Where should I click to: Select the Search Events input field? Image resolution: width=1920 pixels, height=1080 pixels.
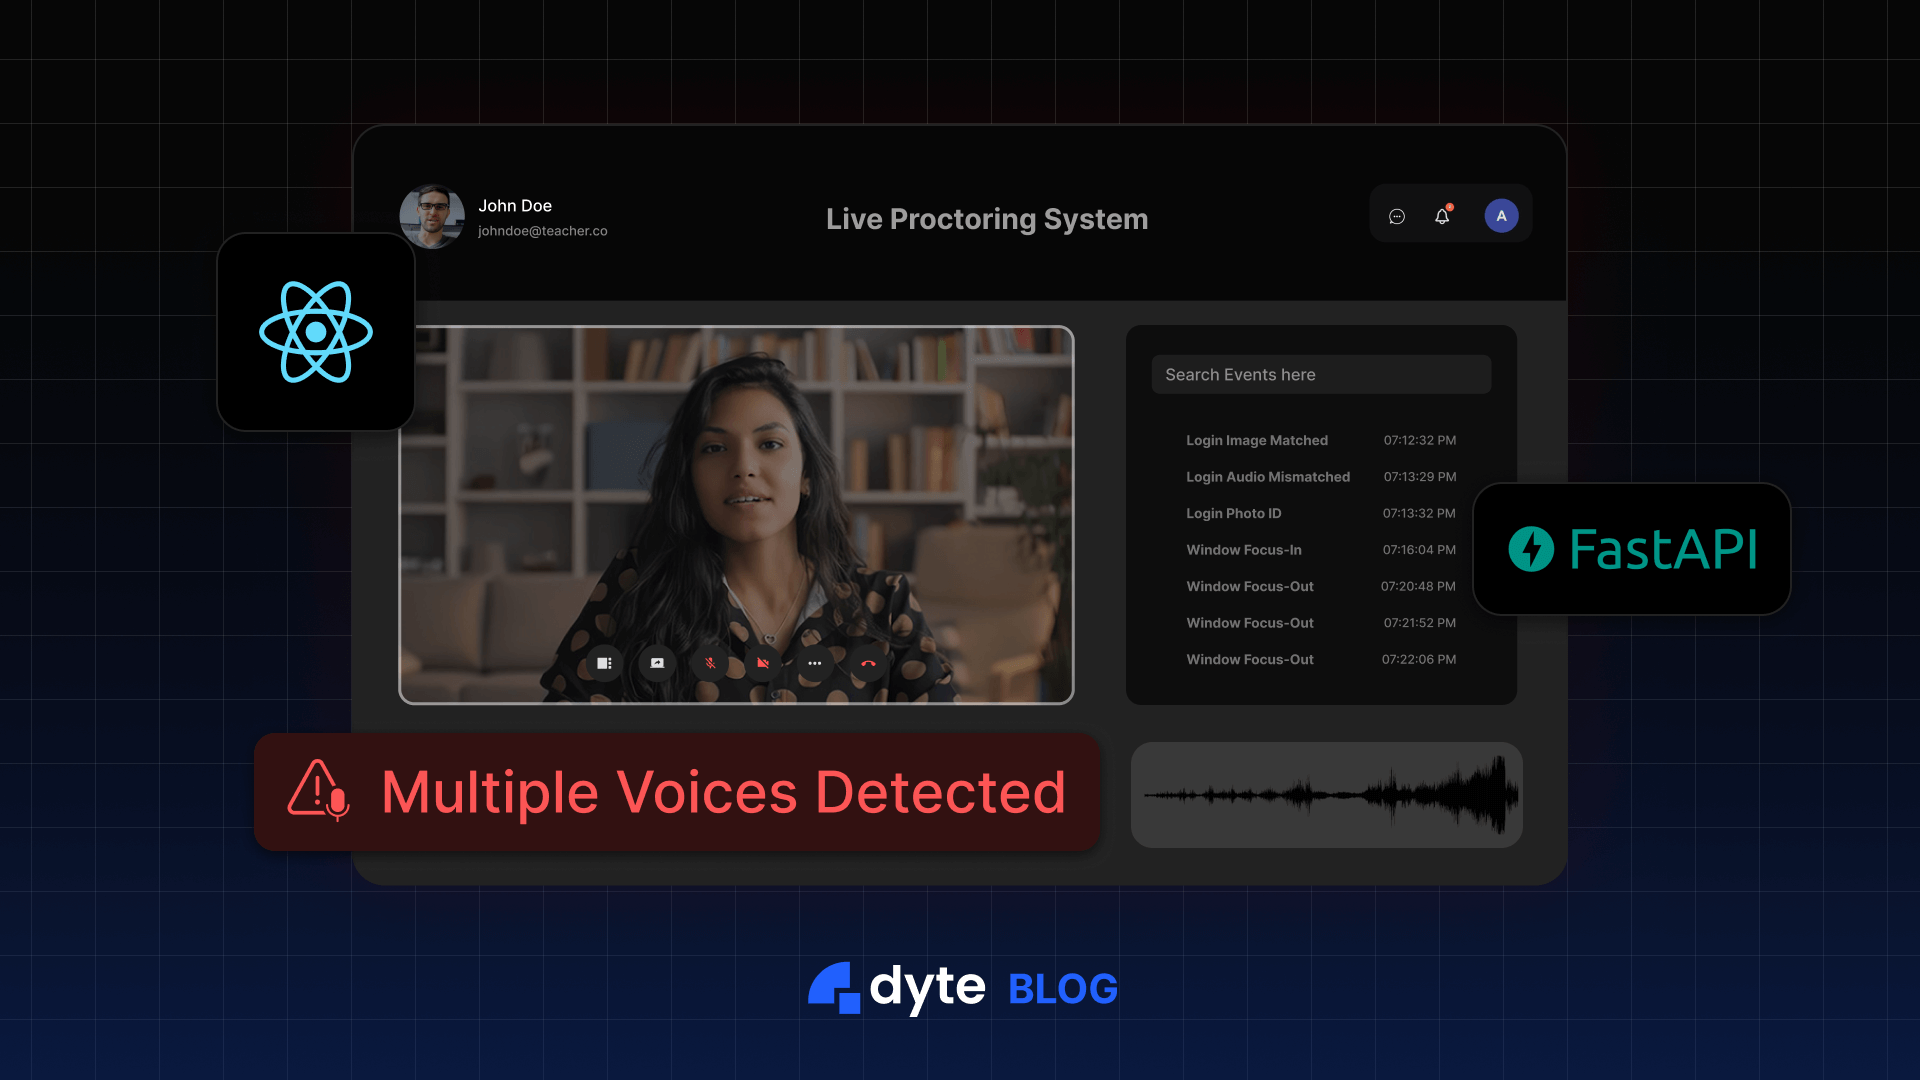coord(1321,373)
